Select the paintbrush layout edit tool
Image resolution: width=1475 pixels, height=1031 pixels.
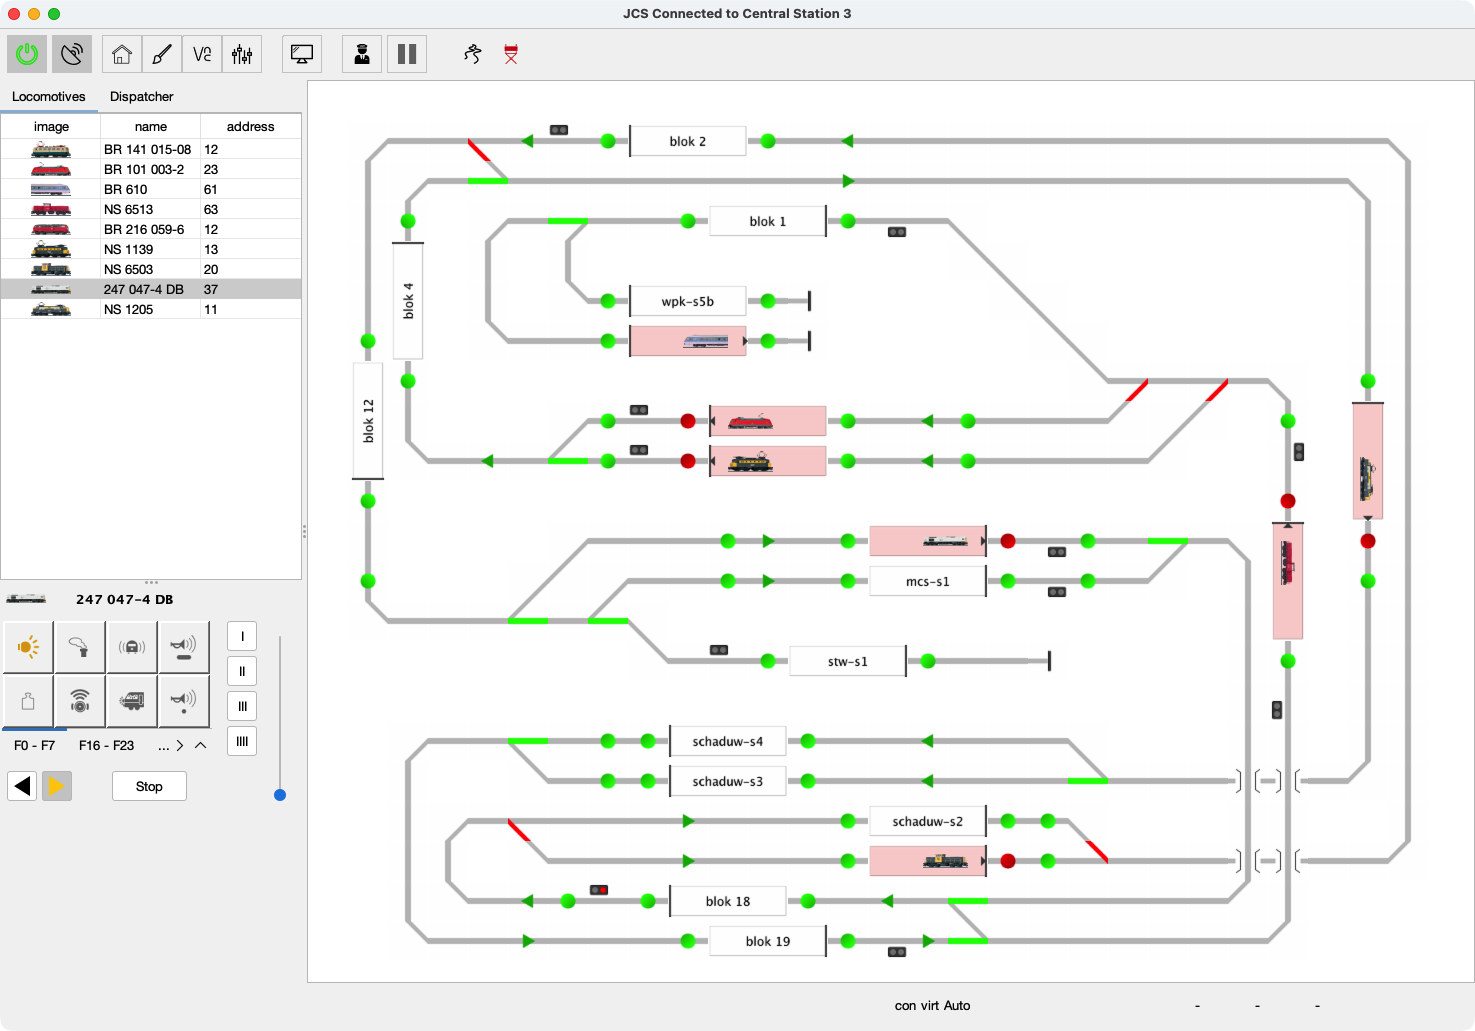point(162,54)
